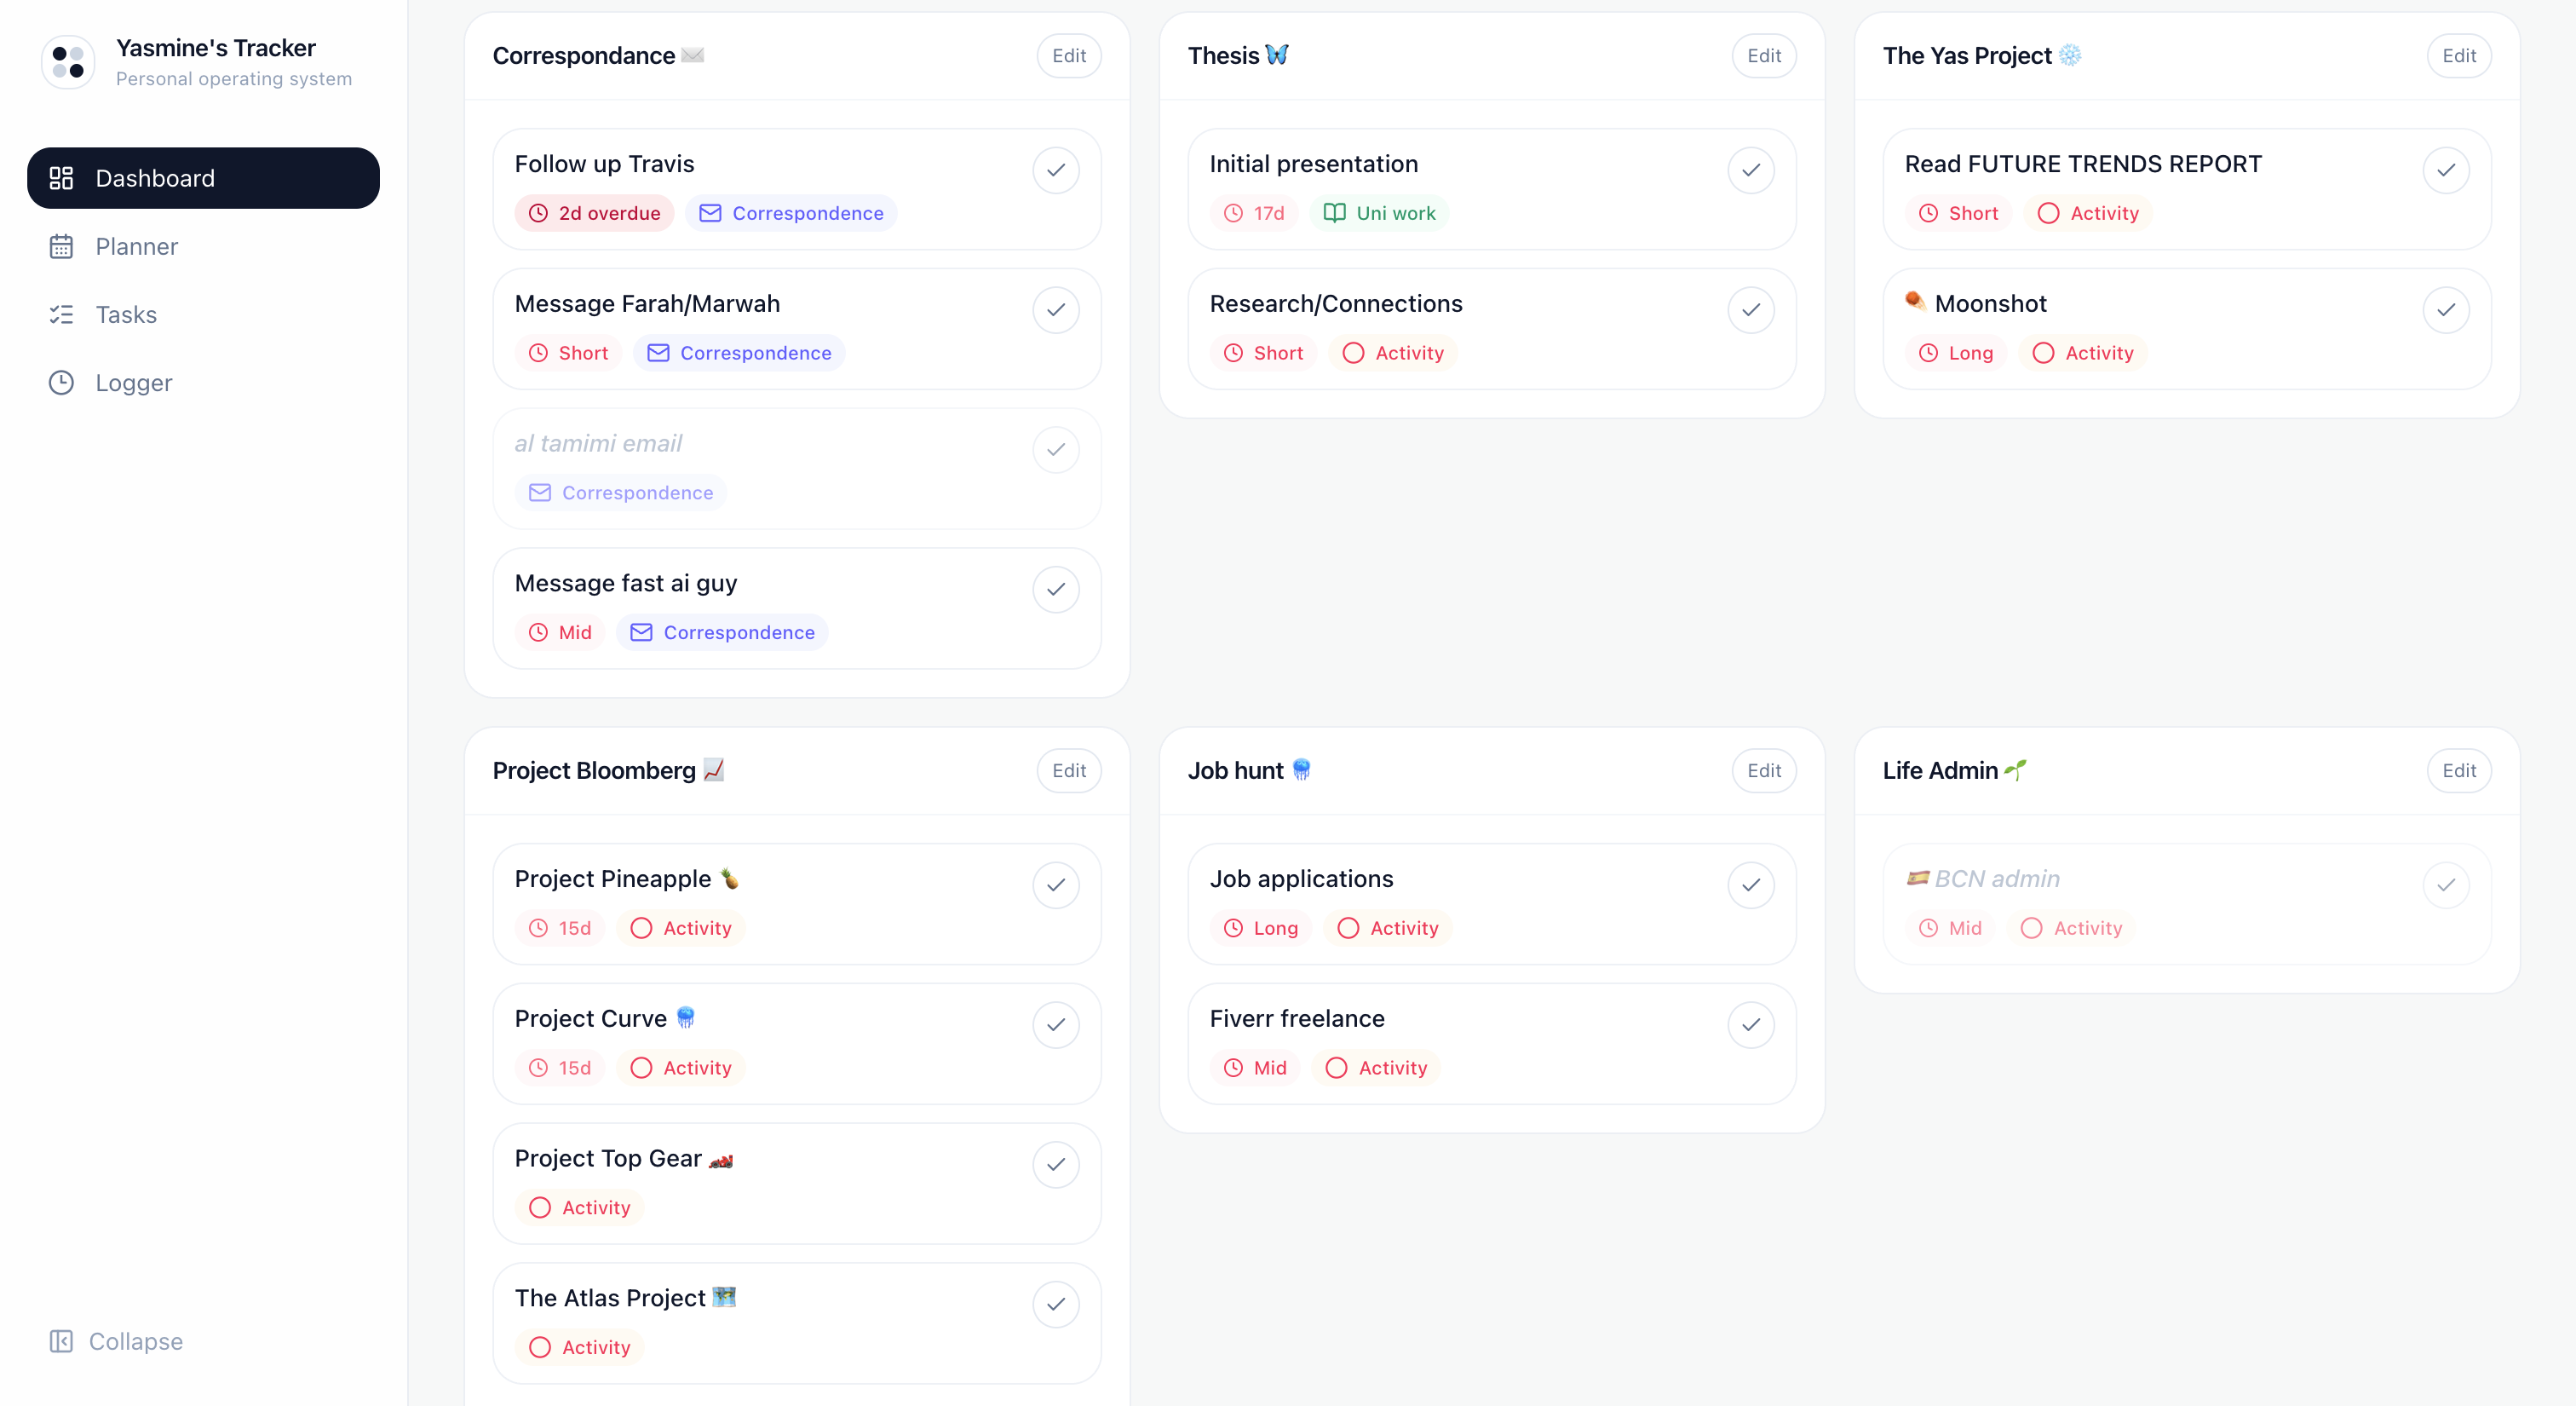This screenshot has height=1406, width=2576.
Task: Mark Job applications as complete
Action: (1750, 885)
